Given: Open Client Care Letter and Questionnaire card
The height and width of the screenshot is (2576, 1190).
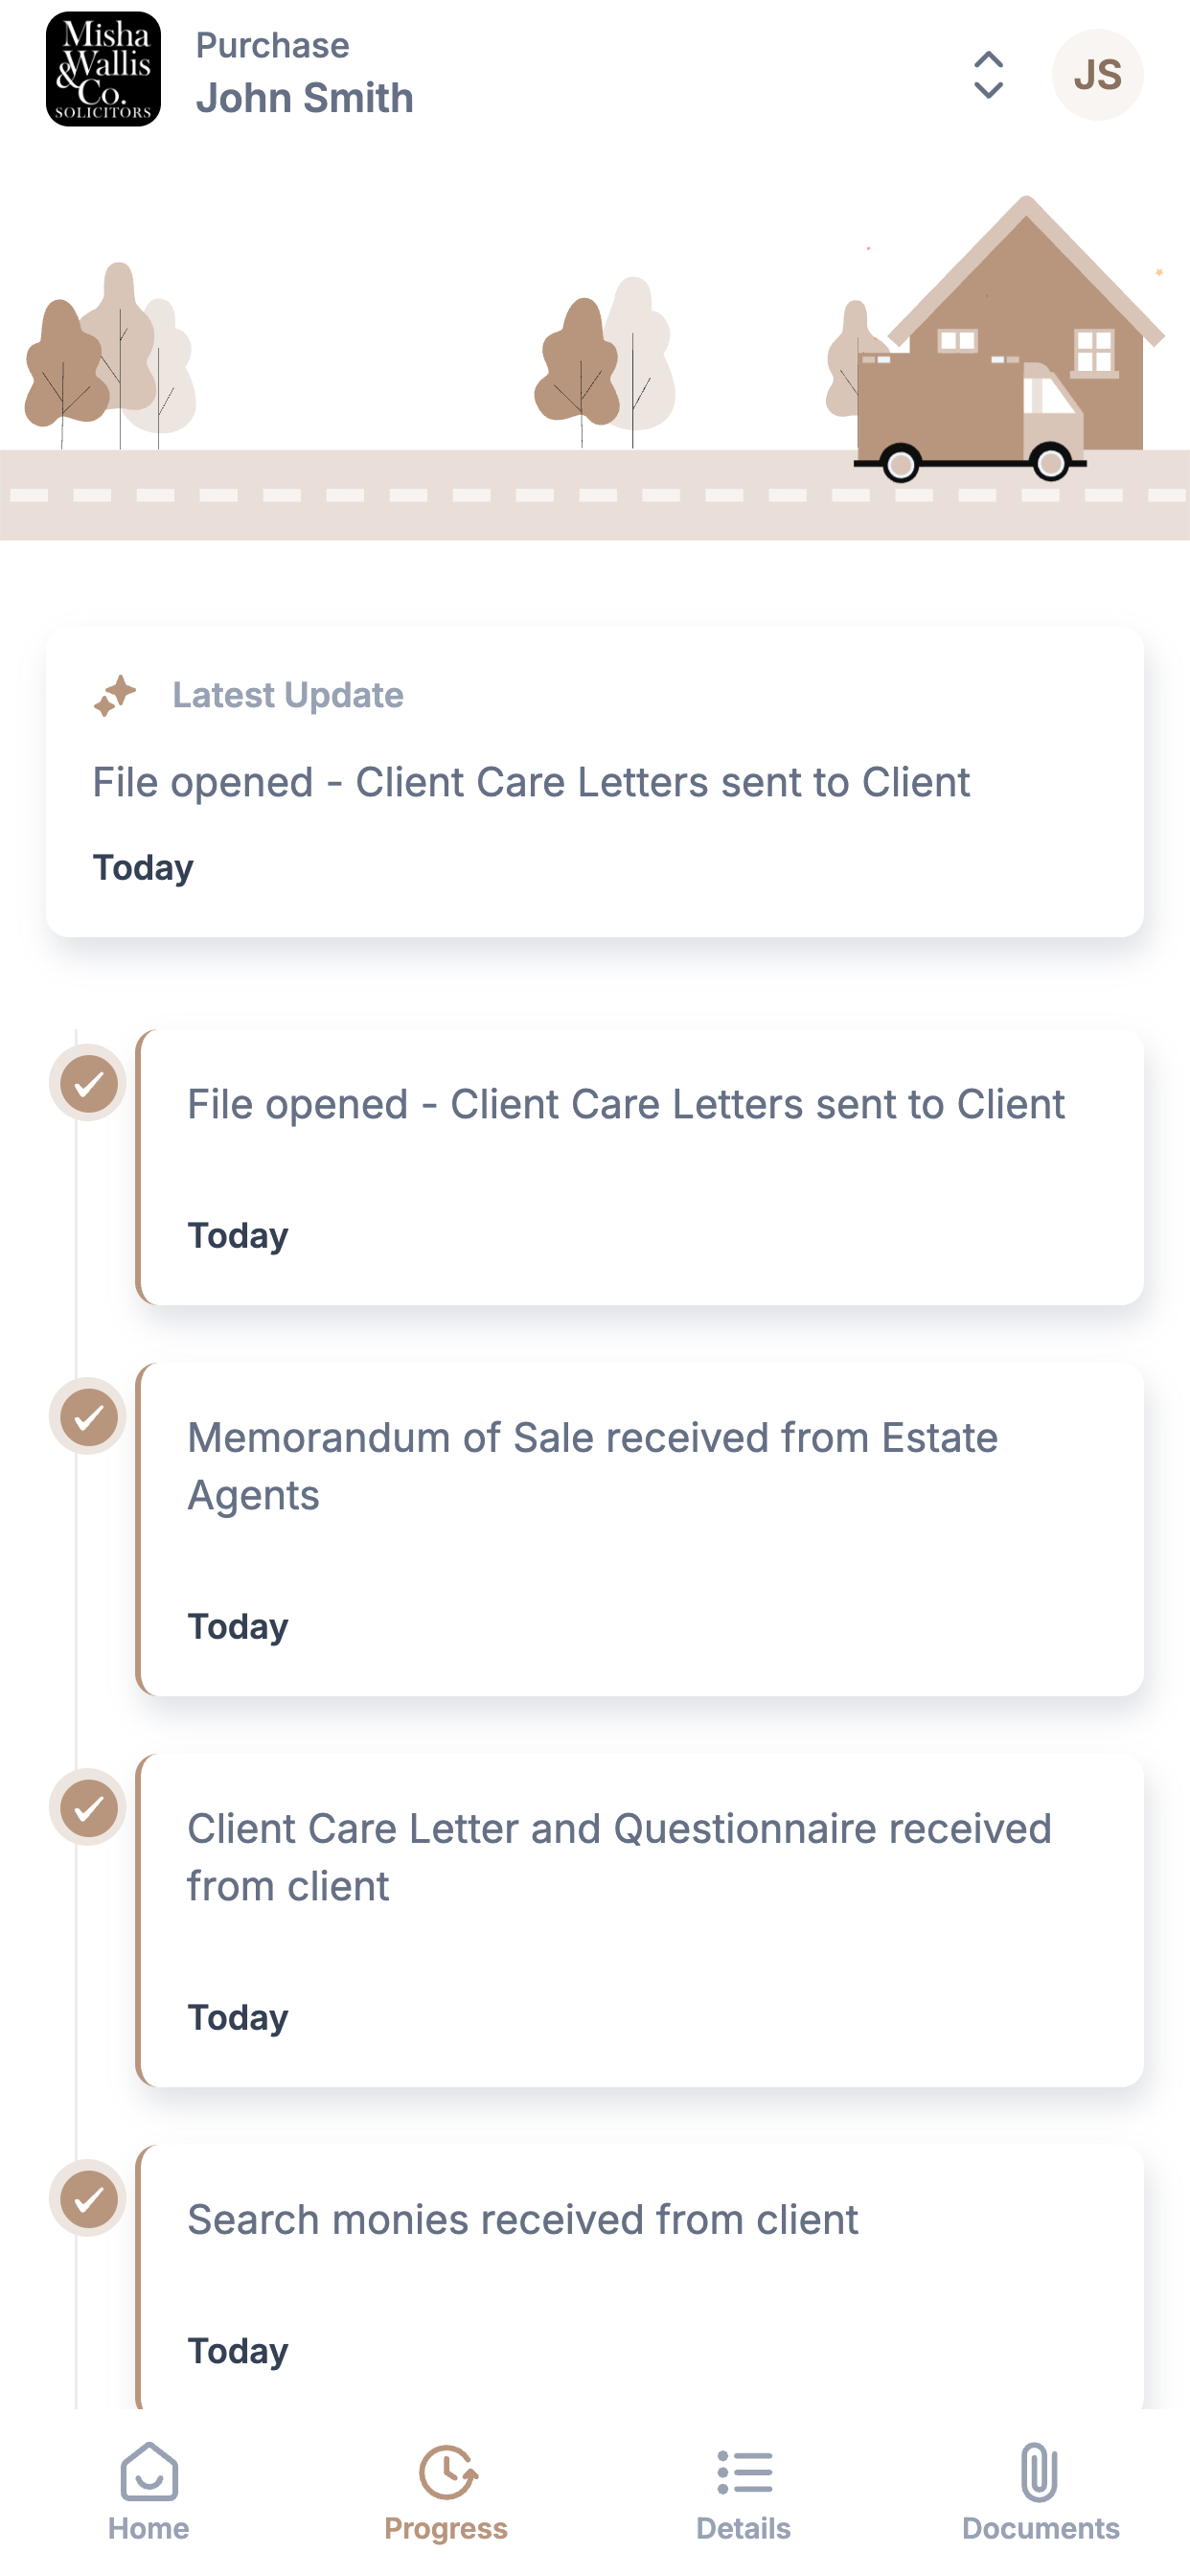Looking at the screenshot, I should (639, 1920).
